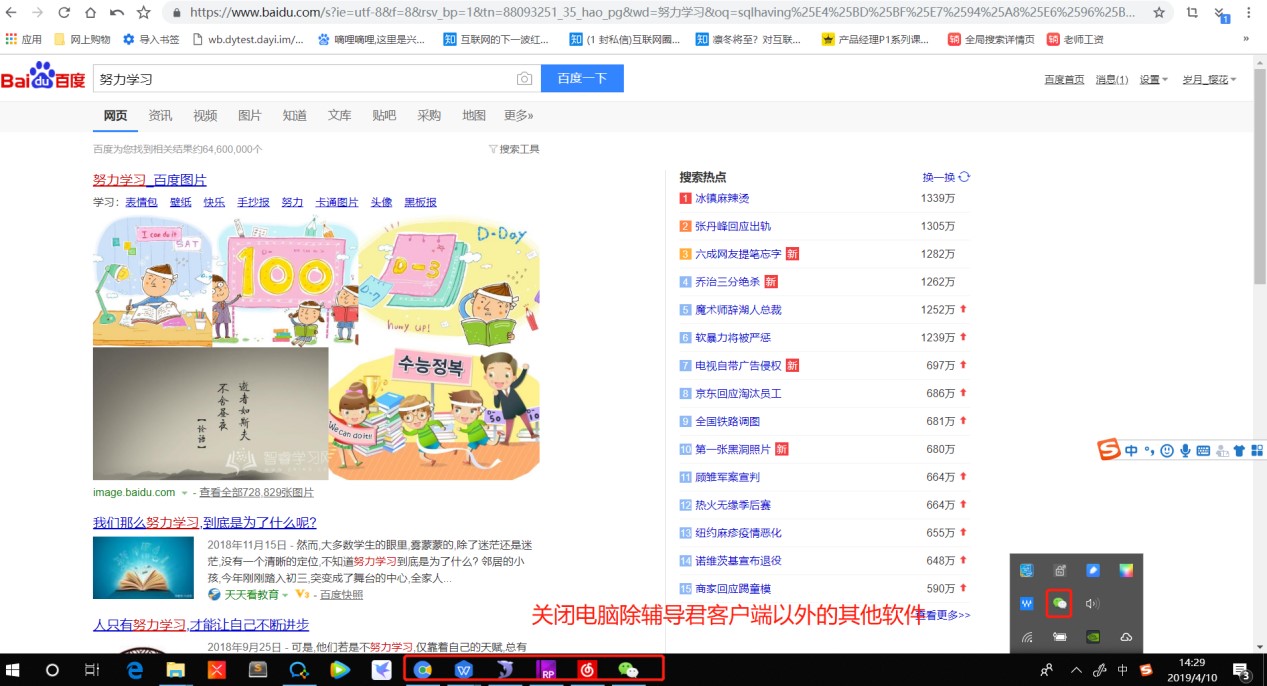Open 我们那么努力学习,到底是为了什么呢? result
The image size is (1267, 686).
205,522
